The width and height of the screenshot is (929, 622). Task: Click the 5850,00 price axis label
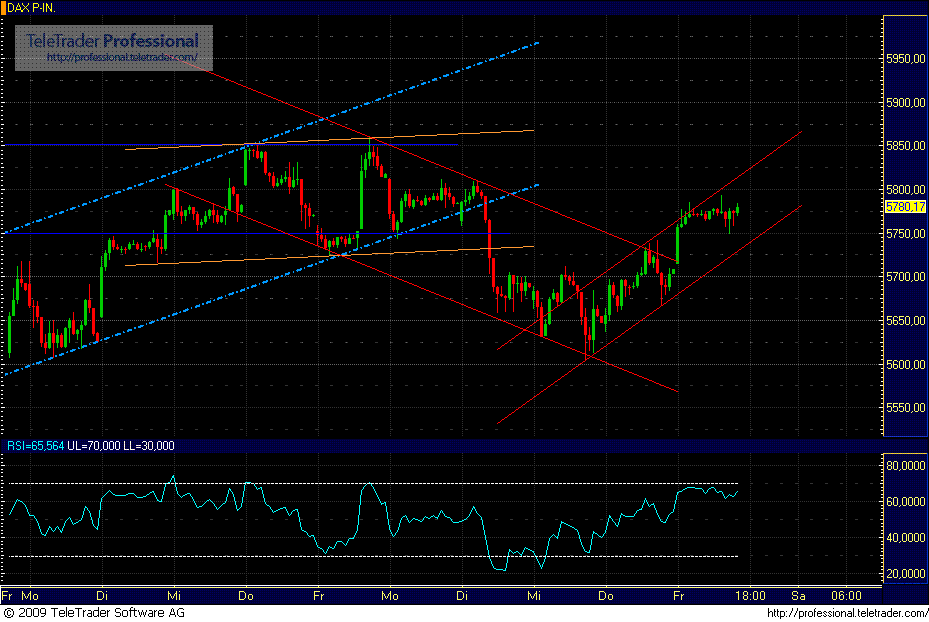click(905, 146)
